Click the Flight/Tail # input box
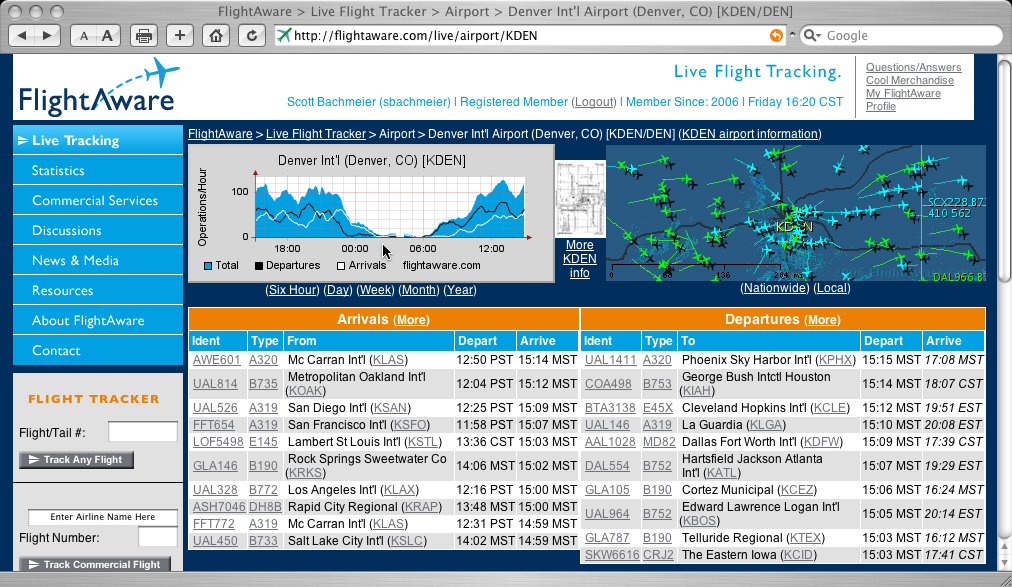Viewport: 1012px width, 587px height. pyautogui.click(x=143, y=432)
